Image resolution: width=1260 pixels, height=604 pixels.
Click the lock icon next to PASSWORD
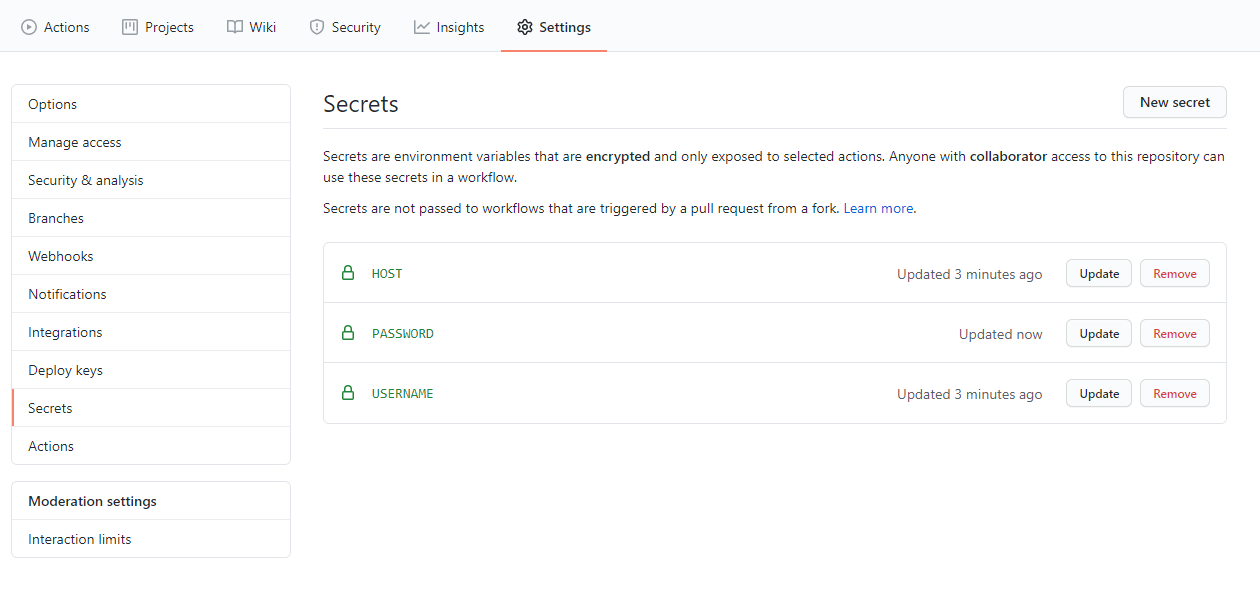[348, 332]
